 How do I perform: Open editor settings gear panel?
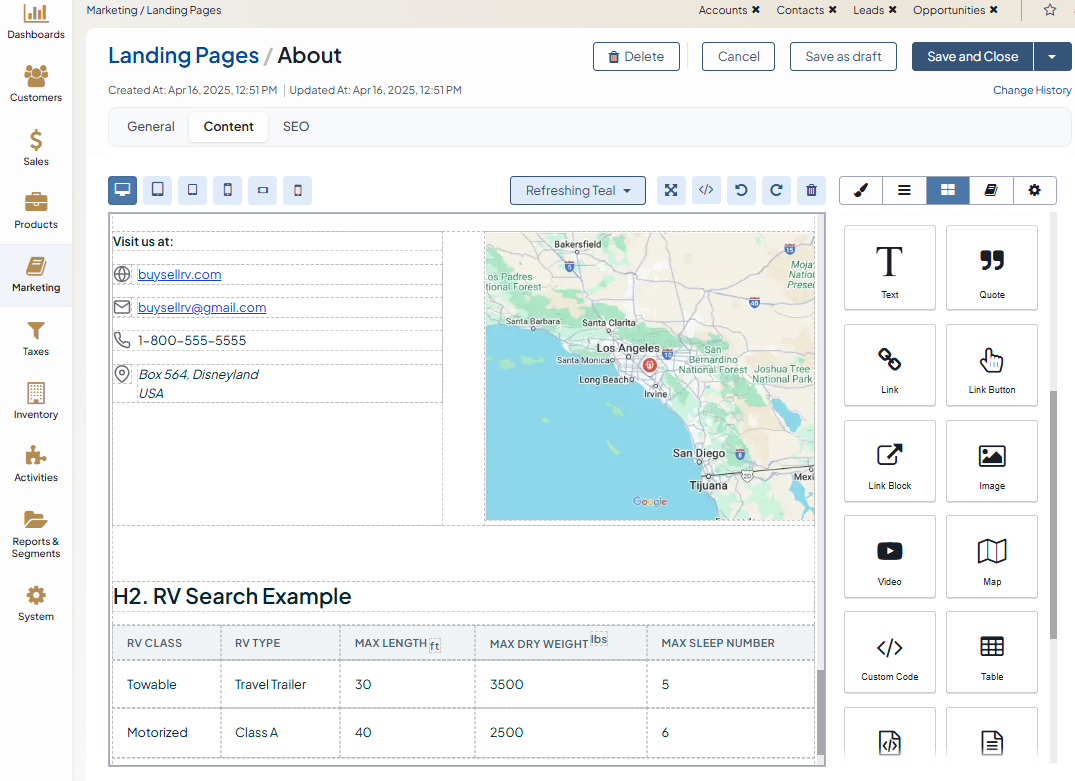[x=1034, y=190]
